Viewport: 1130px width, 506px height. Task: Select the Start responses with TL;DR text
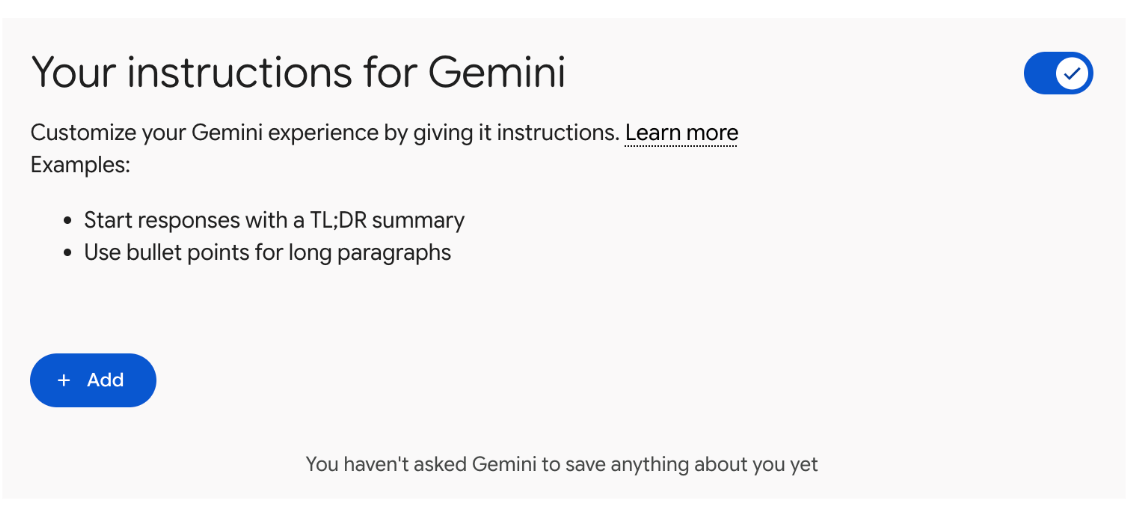tap(274, 220)
